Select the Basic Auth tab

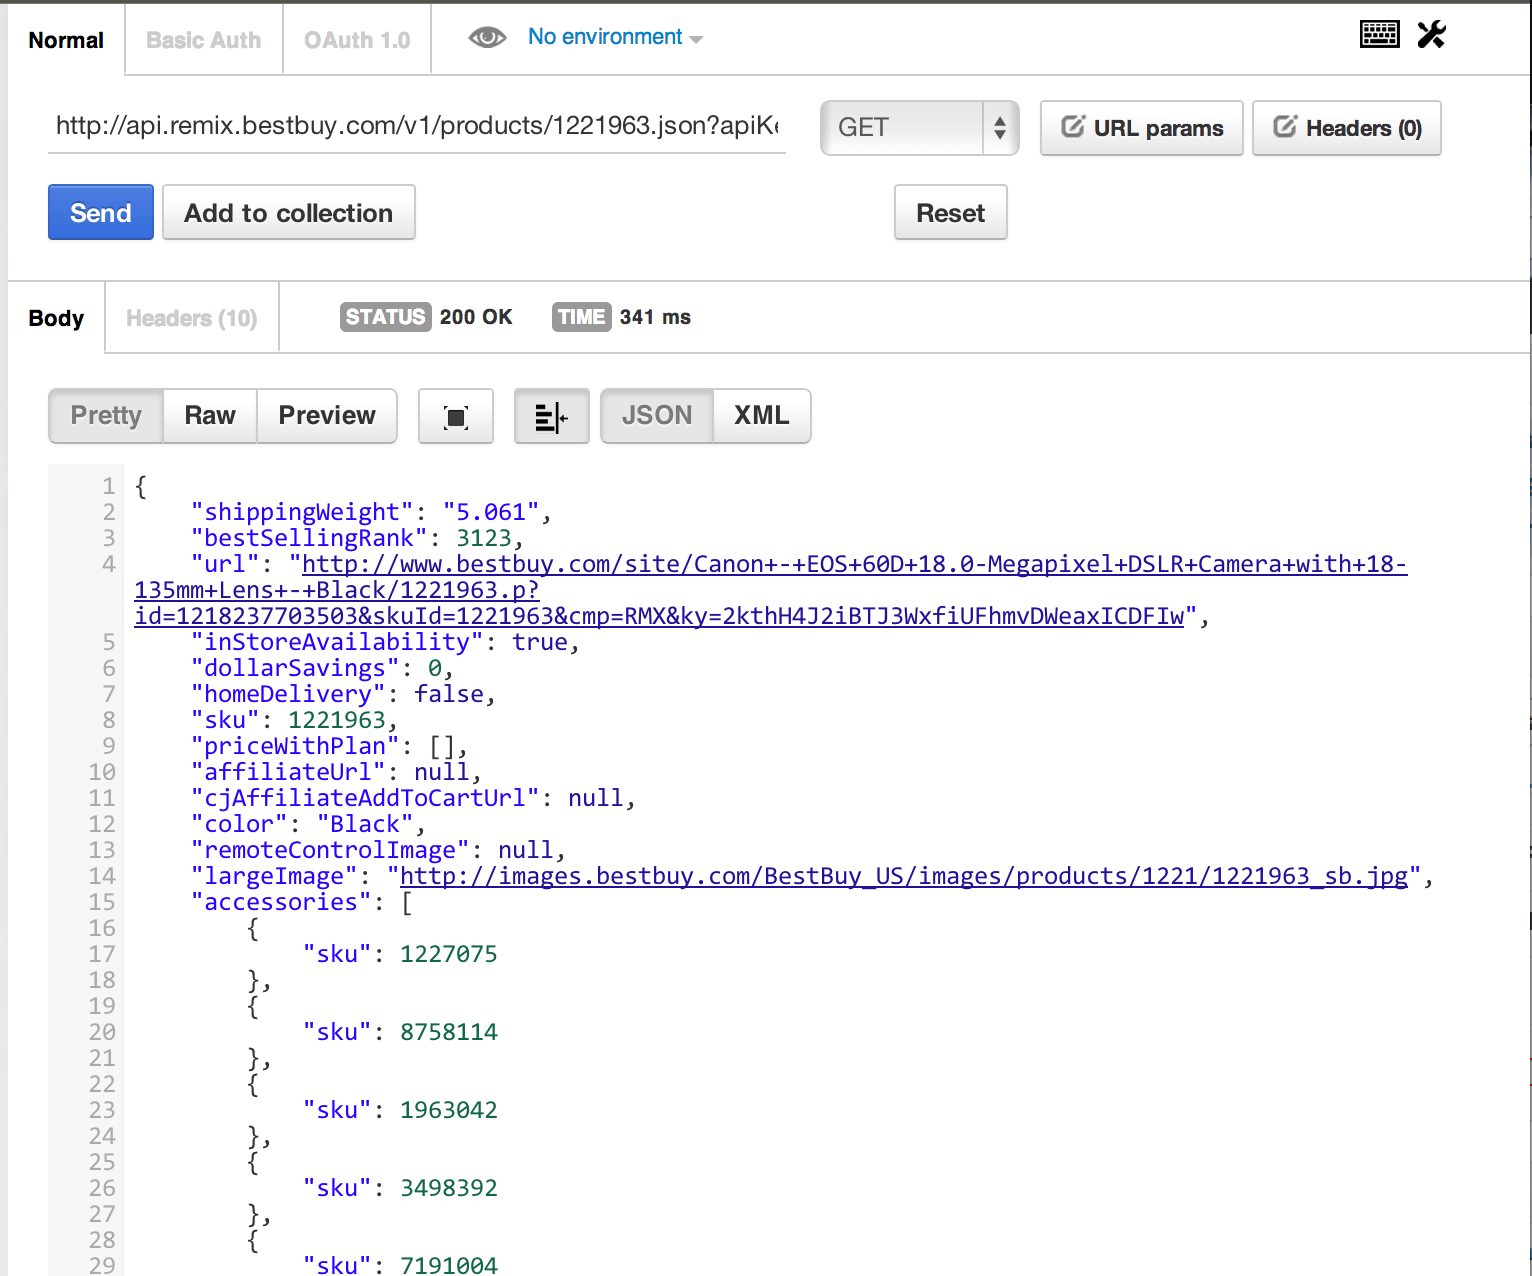[203, 39]
